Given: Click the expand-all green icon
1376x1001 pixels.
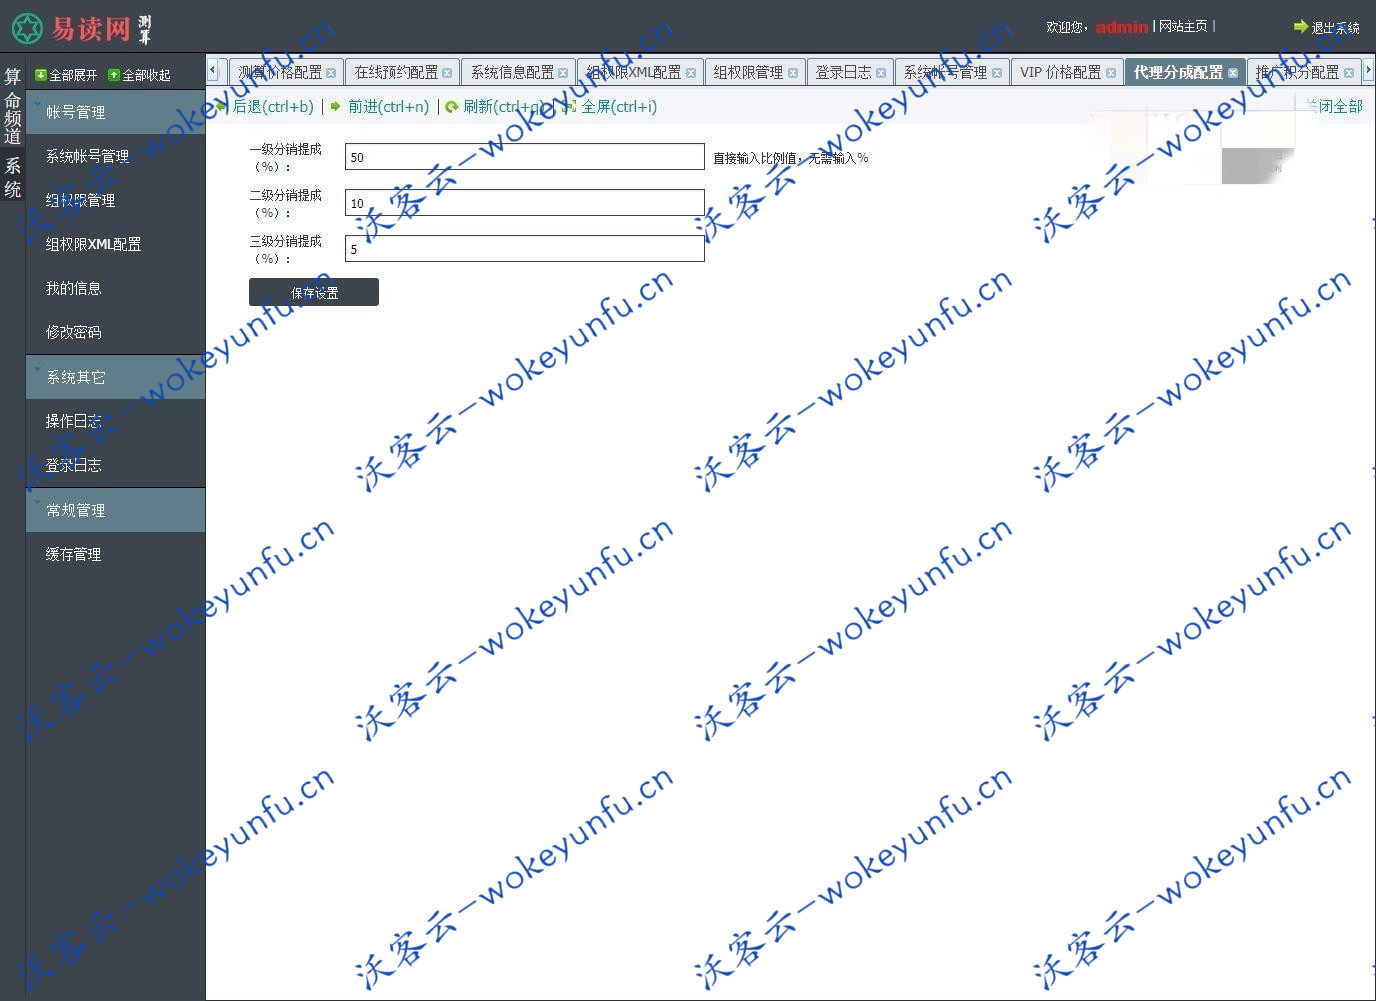Looking at the screenshot, I should tap(41, 75).
